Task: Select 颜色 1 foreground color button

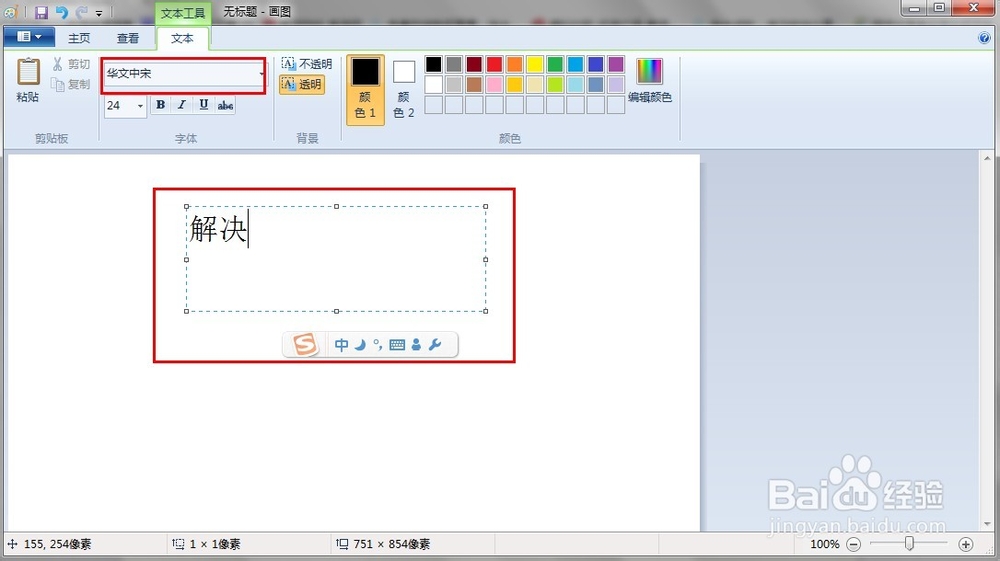Action: (x=365, y=89)
